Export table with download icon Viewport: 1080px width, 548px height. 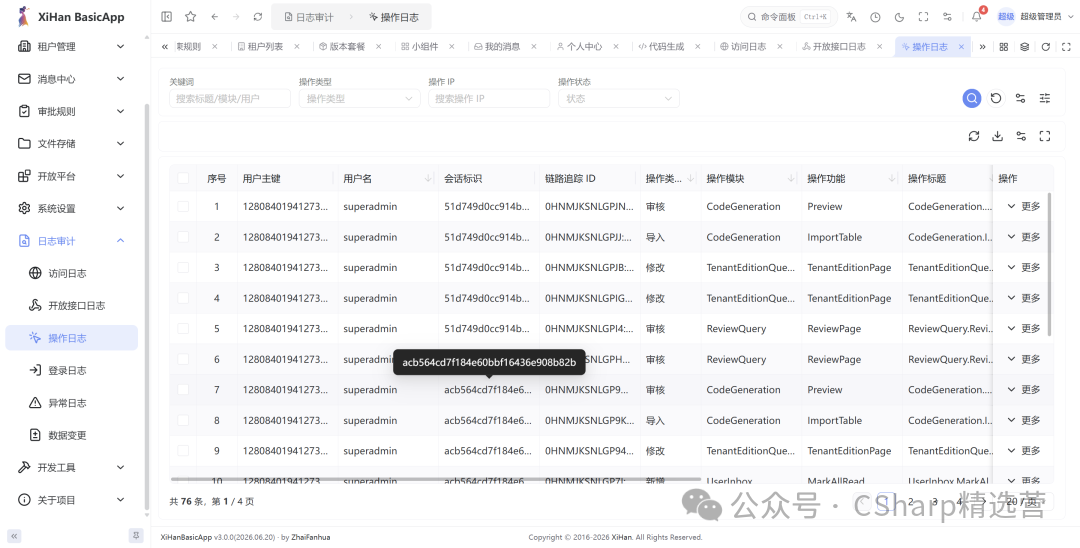997,136
